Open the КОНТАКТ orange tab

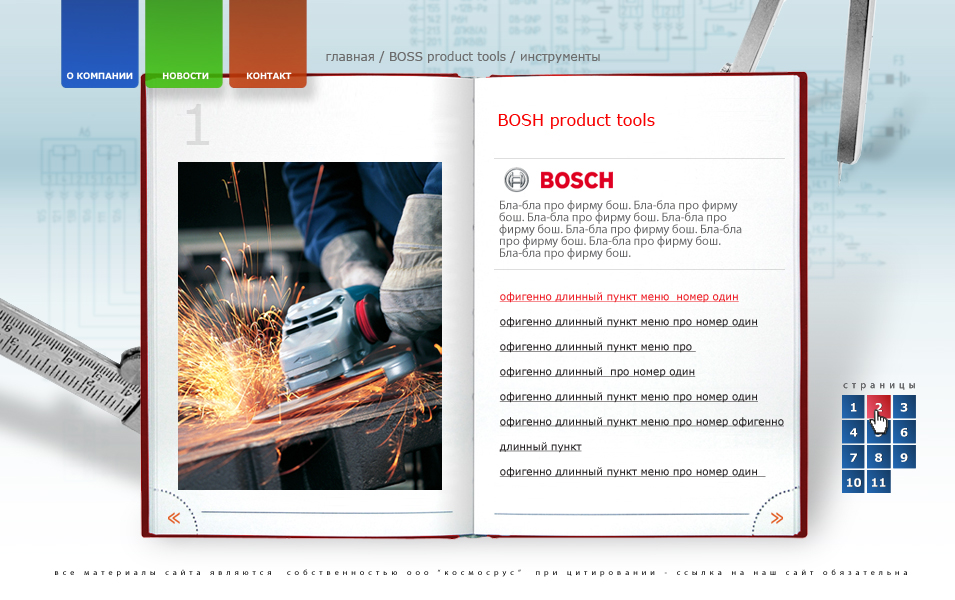point(268,44)
